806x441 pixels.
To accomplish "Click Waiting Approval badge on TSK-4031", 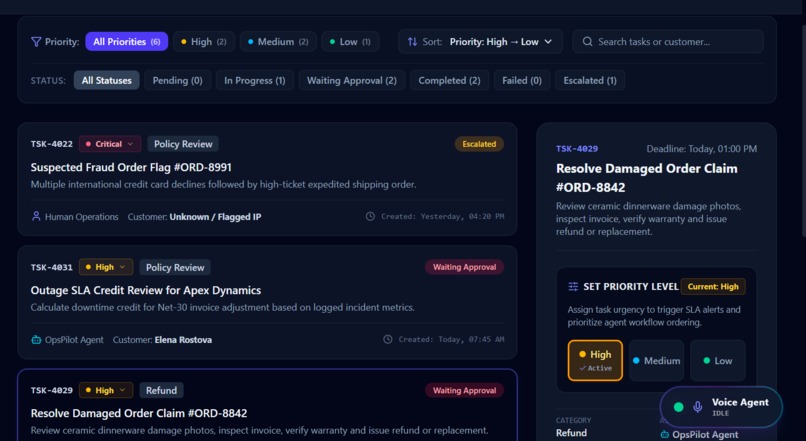I will click(464, 267).
